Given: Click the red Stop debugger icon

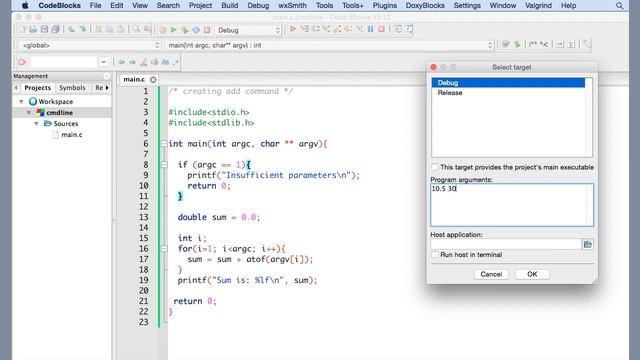Looking at the screenshot, I should pyautogui.click(x=382, y=29).
